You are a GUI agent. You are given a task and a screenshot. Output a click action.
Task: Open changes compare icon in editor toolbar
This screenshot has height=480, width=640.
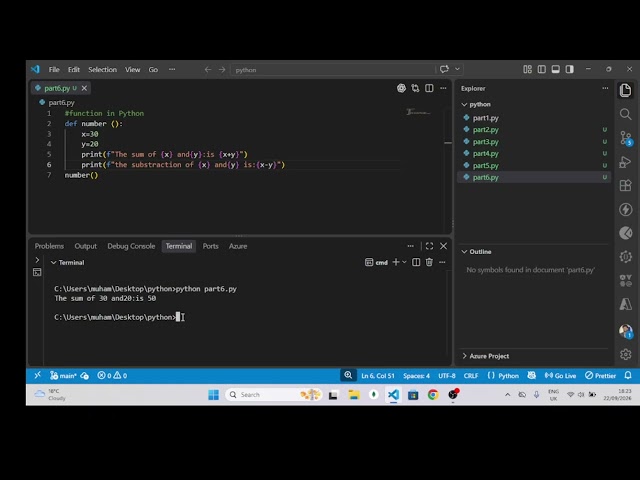point(415,88)
